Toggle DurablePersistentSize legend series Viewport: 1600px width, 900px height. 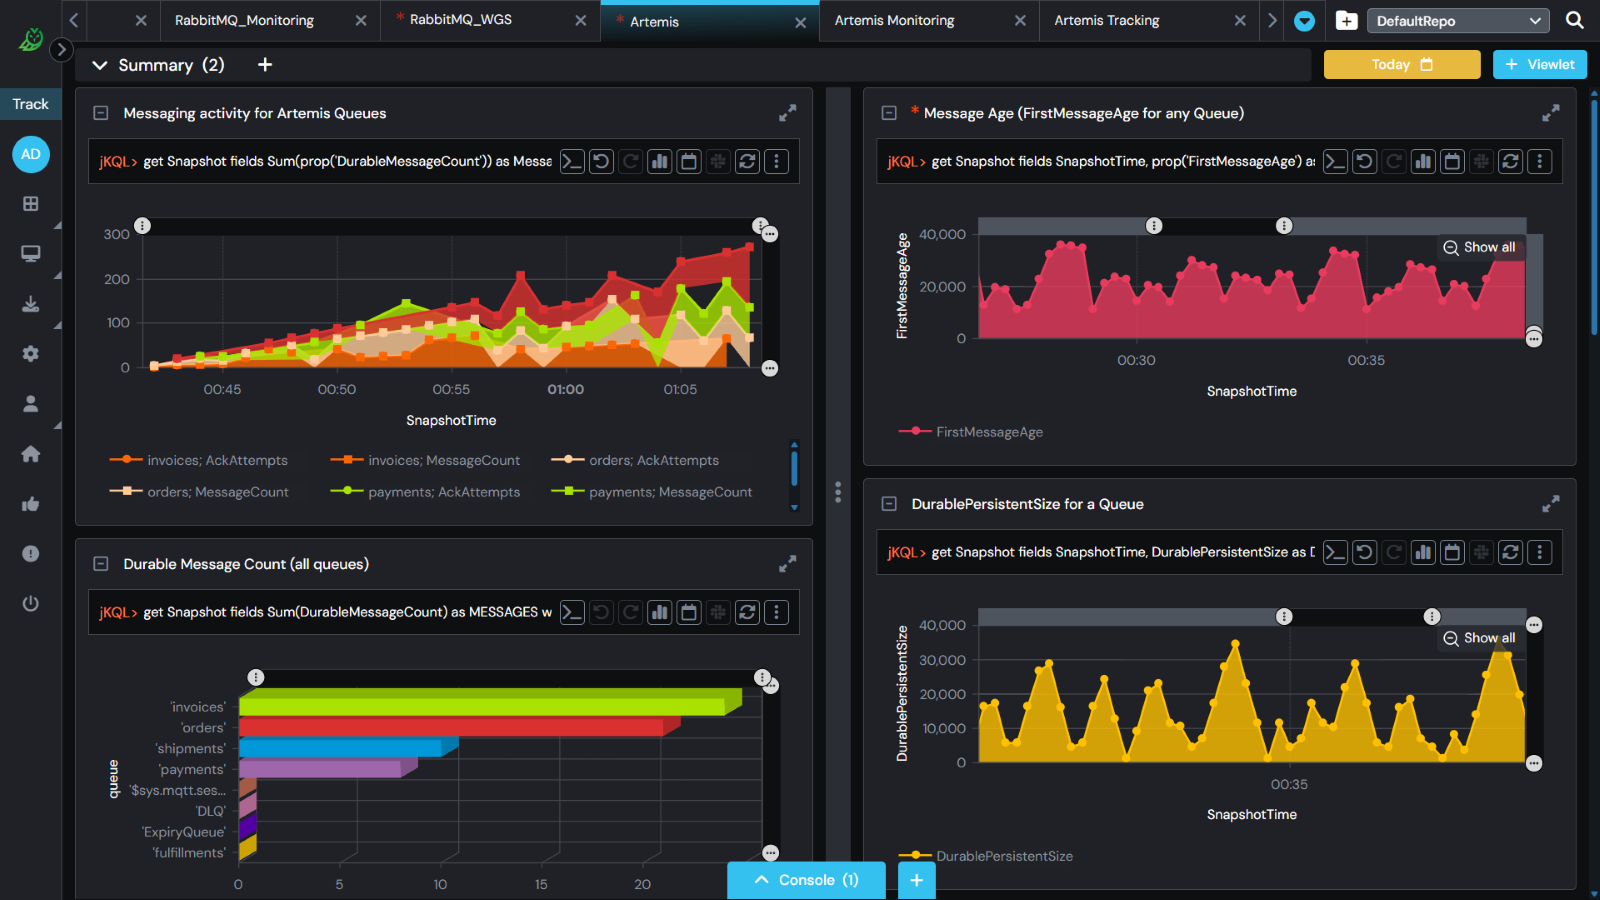[x=986, y=856]
